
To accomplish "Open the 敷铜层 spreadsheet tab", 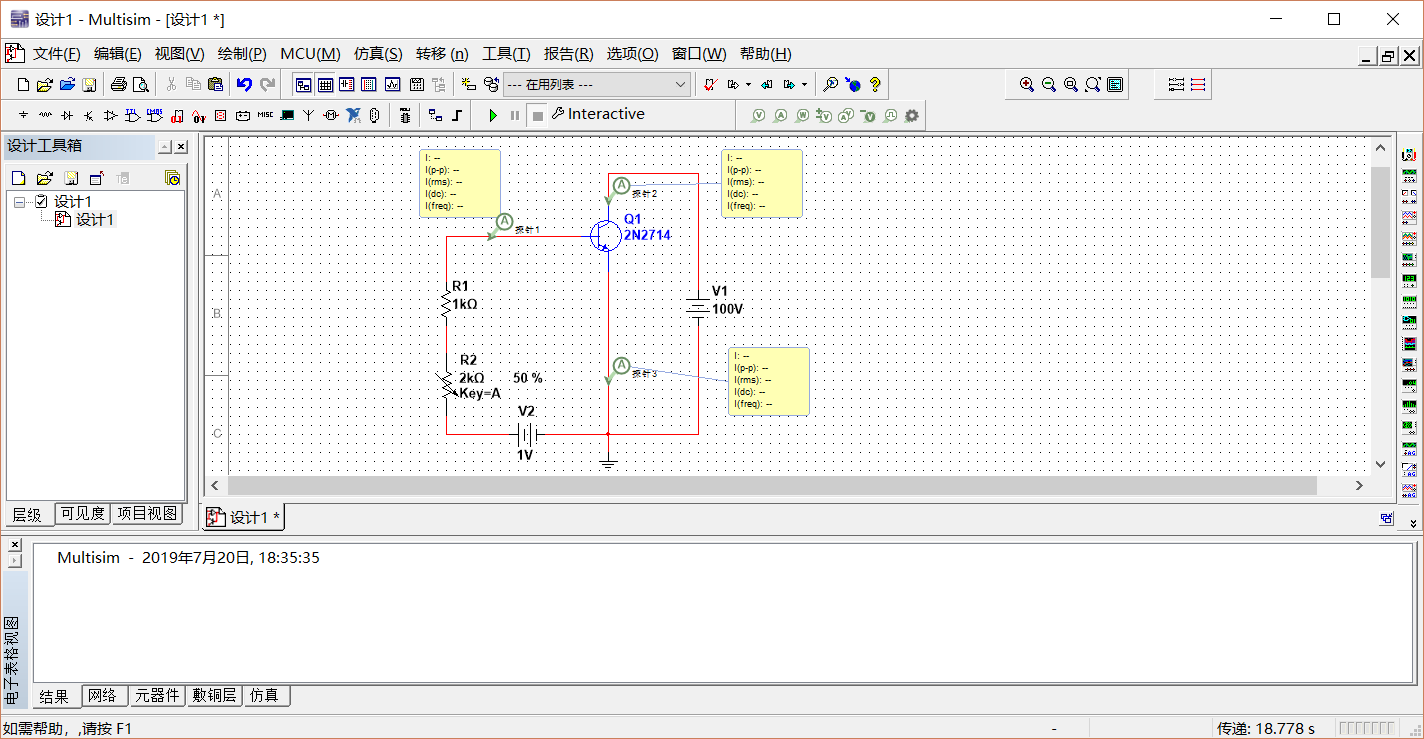I will tap(215, 696).
